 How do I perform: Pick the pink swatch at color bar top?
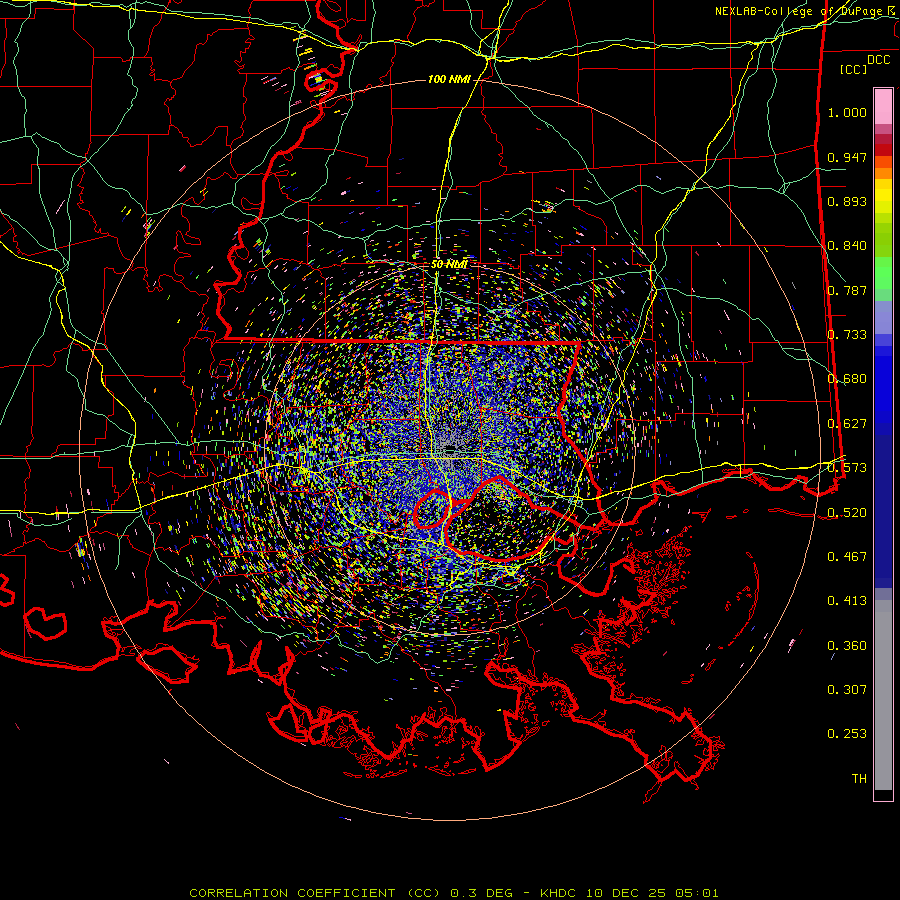coord(883,106)
